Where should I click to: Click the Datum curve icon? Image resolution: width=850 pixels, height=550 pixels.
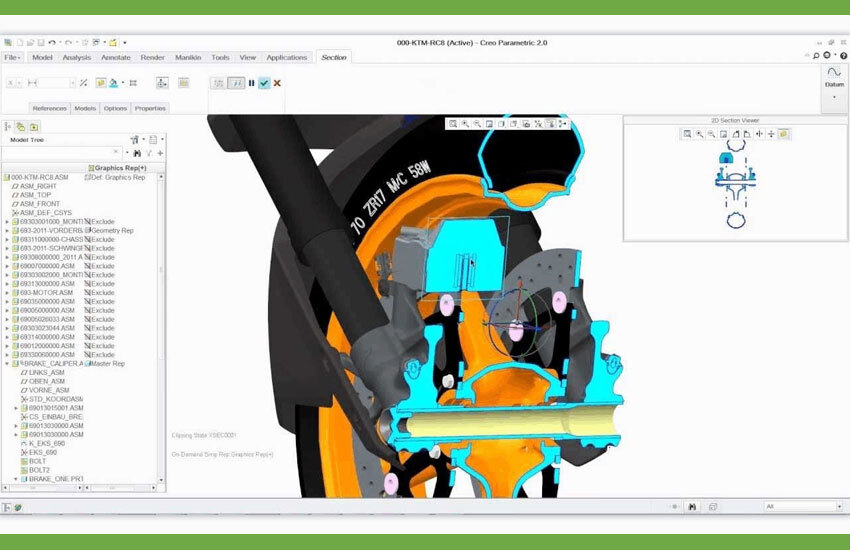pyautogui.click(x=834, y=73)
